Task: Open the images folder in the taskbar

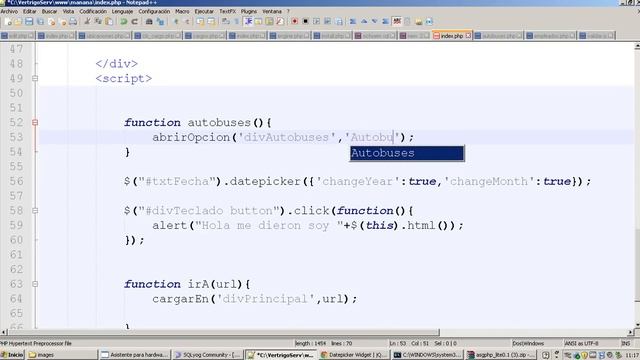Action: 62,355
